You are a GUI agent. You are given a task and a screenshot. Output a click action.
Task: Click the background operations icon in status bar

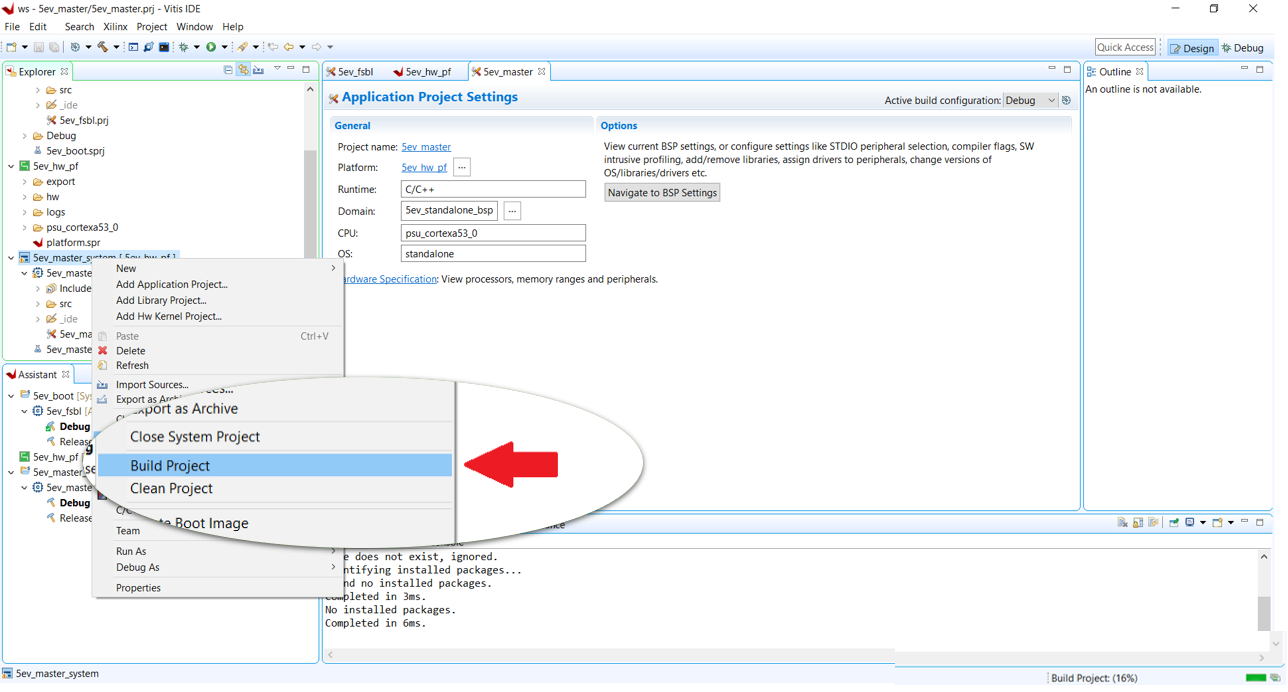coord(1275,678)
